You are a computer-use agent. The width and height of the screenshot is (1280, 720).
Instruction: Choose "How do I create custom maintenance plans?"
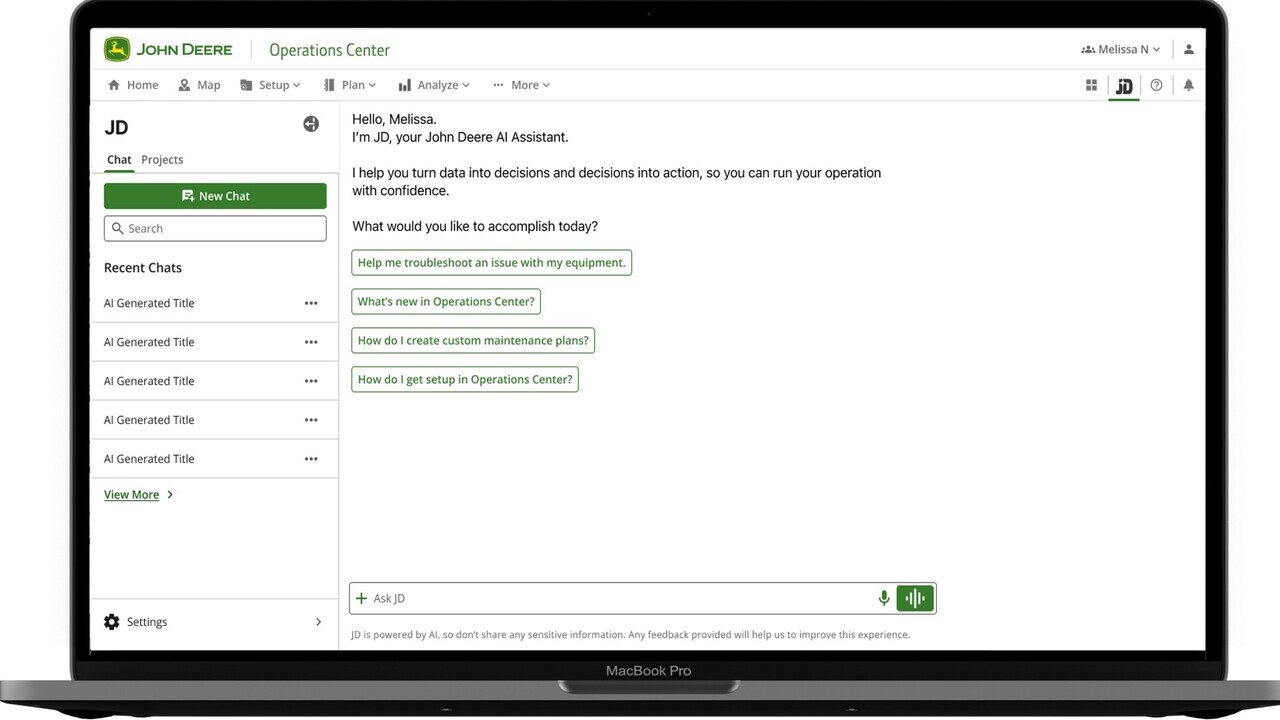(473, 341)
